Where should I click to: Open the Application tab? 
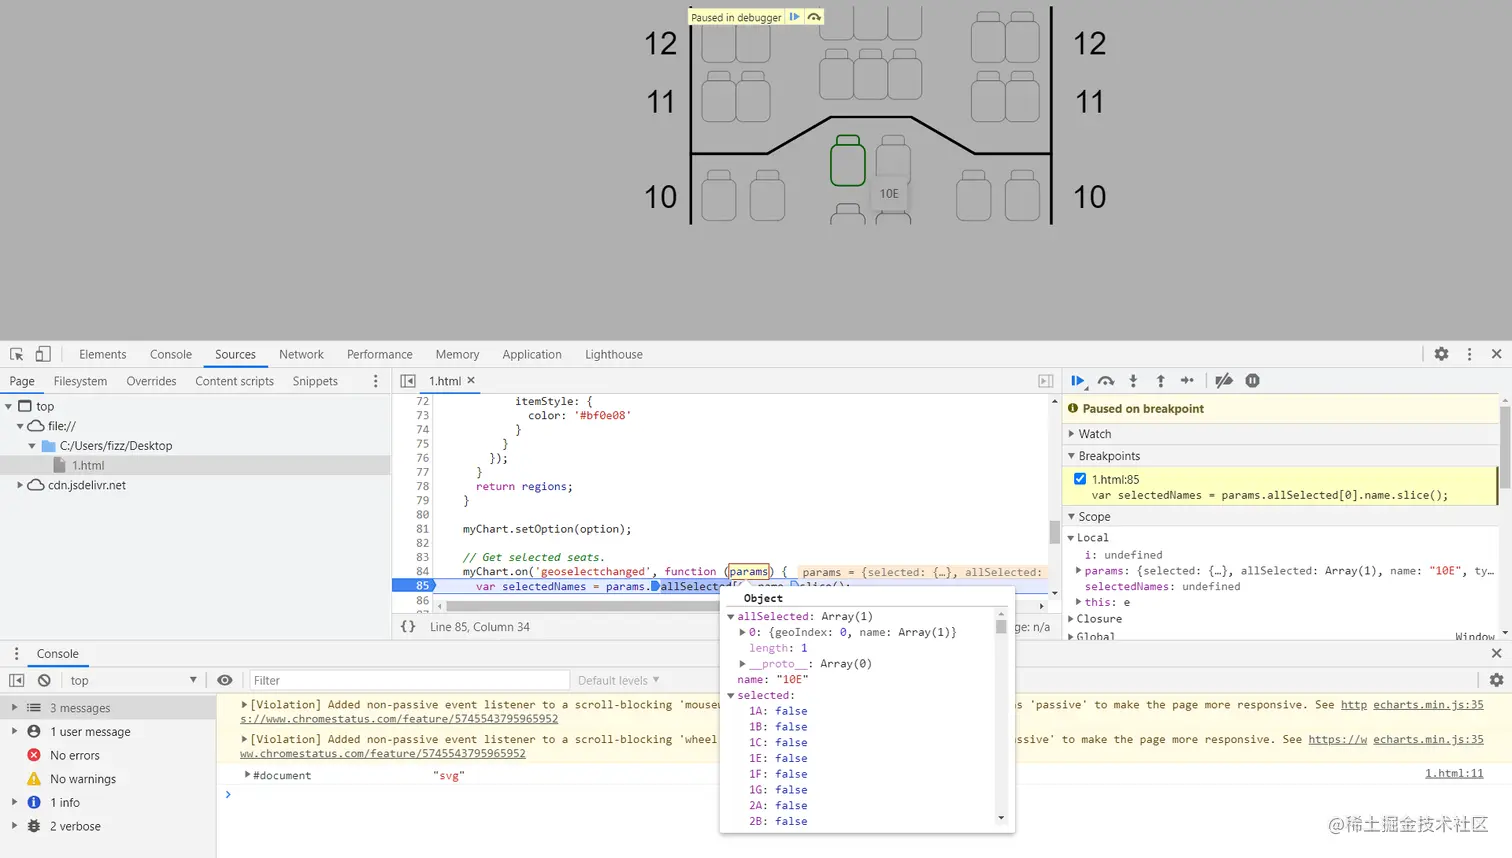(532, 354)
